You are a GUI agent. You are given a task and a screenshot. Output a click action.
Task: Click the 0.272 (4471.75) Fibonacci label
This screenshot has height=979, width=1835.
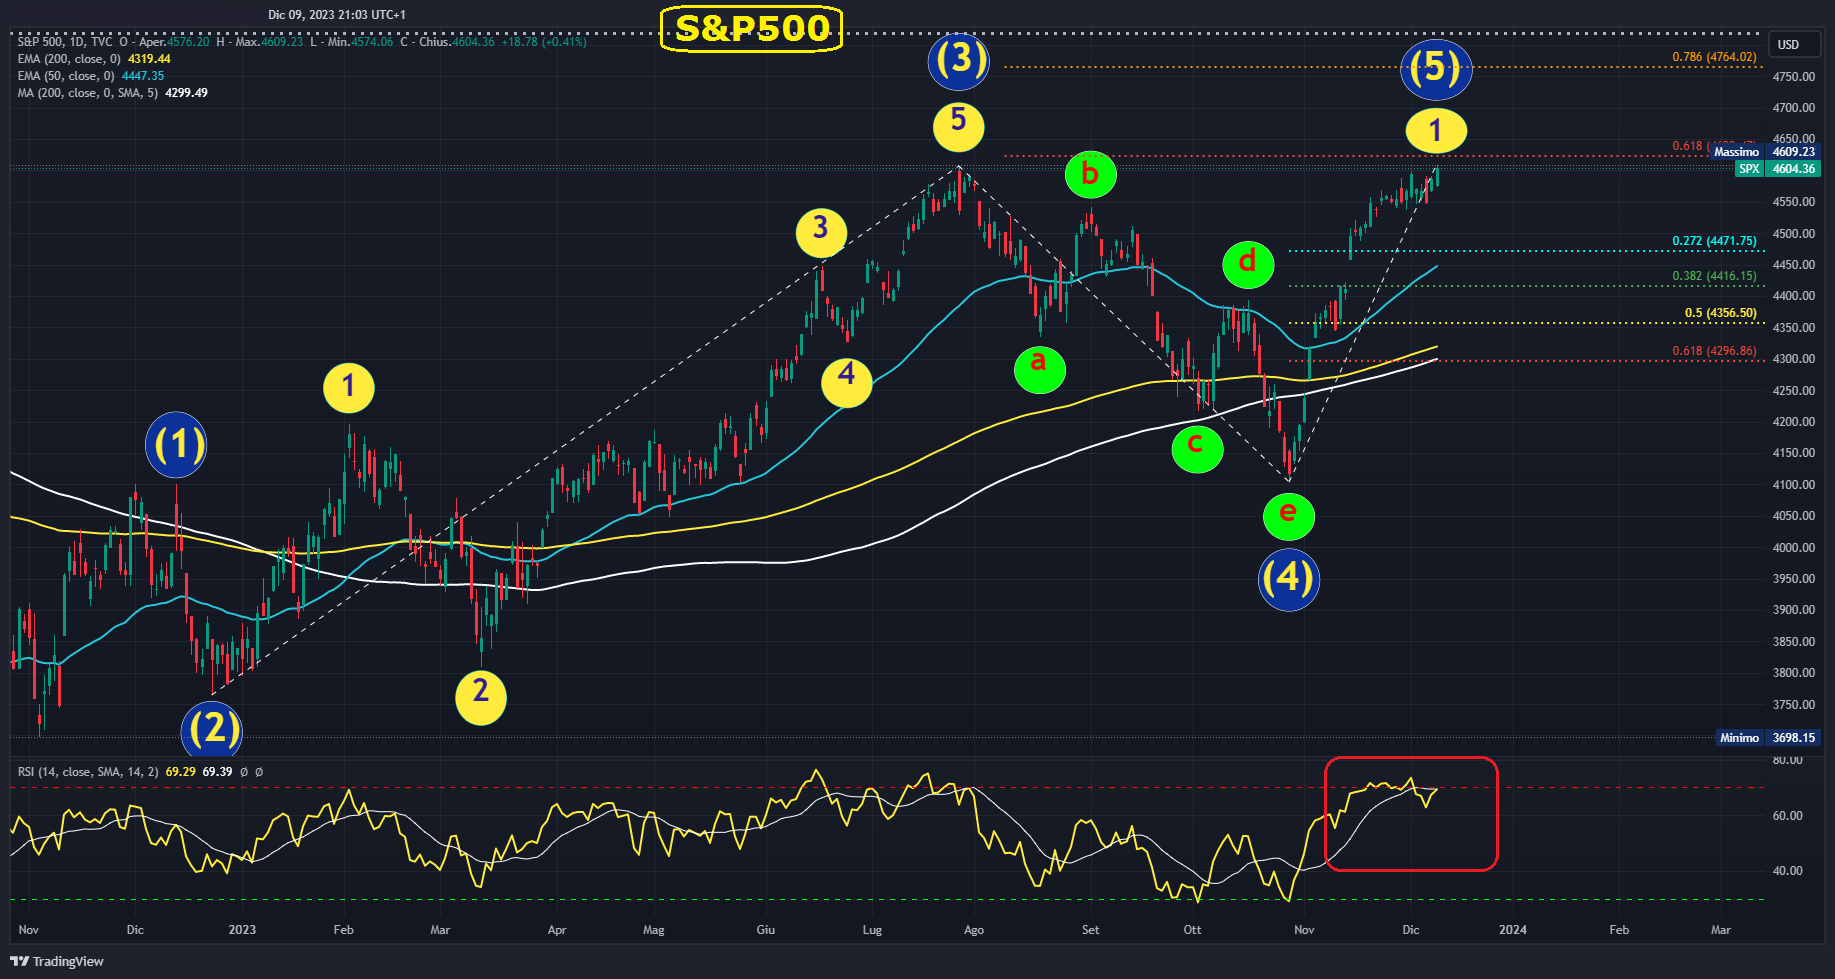pos(1714,241)
